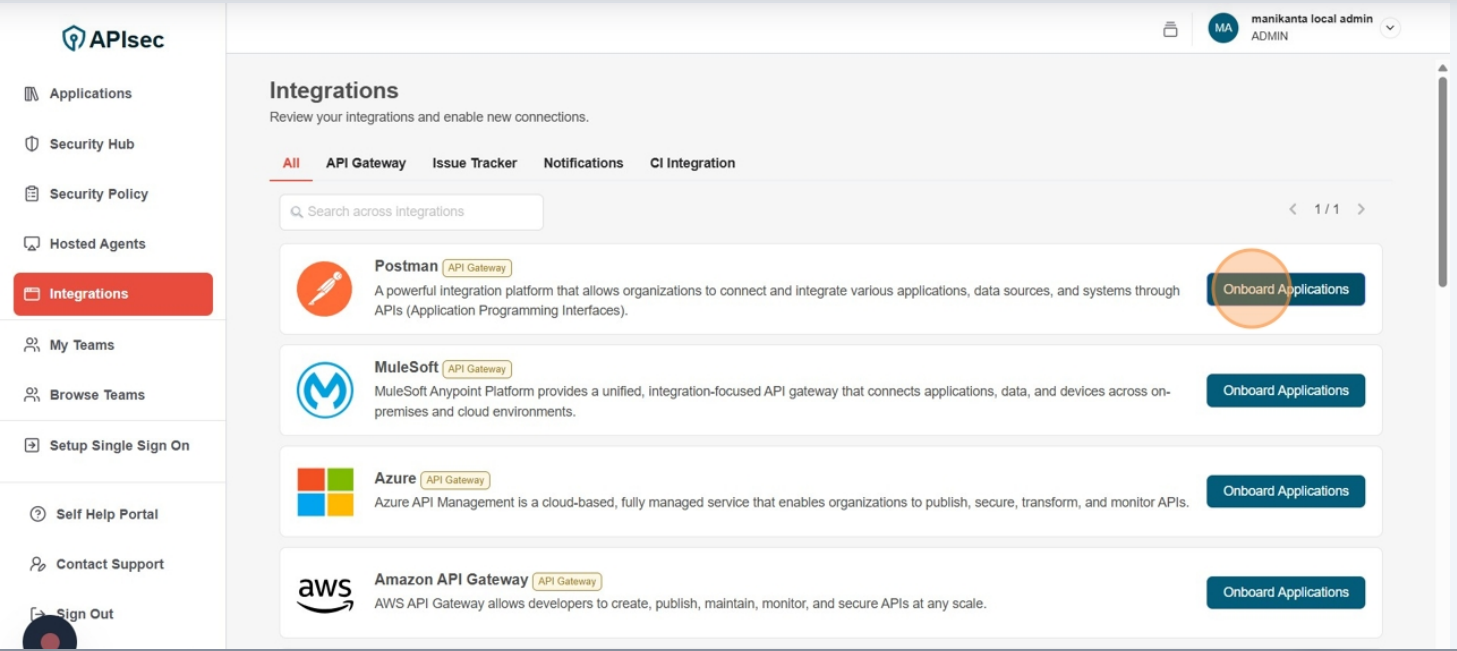Image resolution: width=1457 pixels, height=651 pixels.
Task: Click the vertical page scrollbar
Action: [x=1442, y=180]
